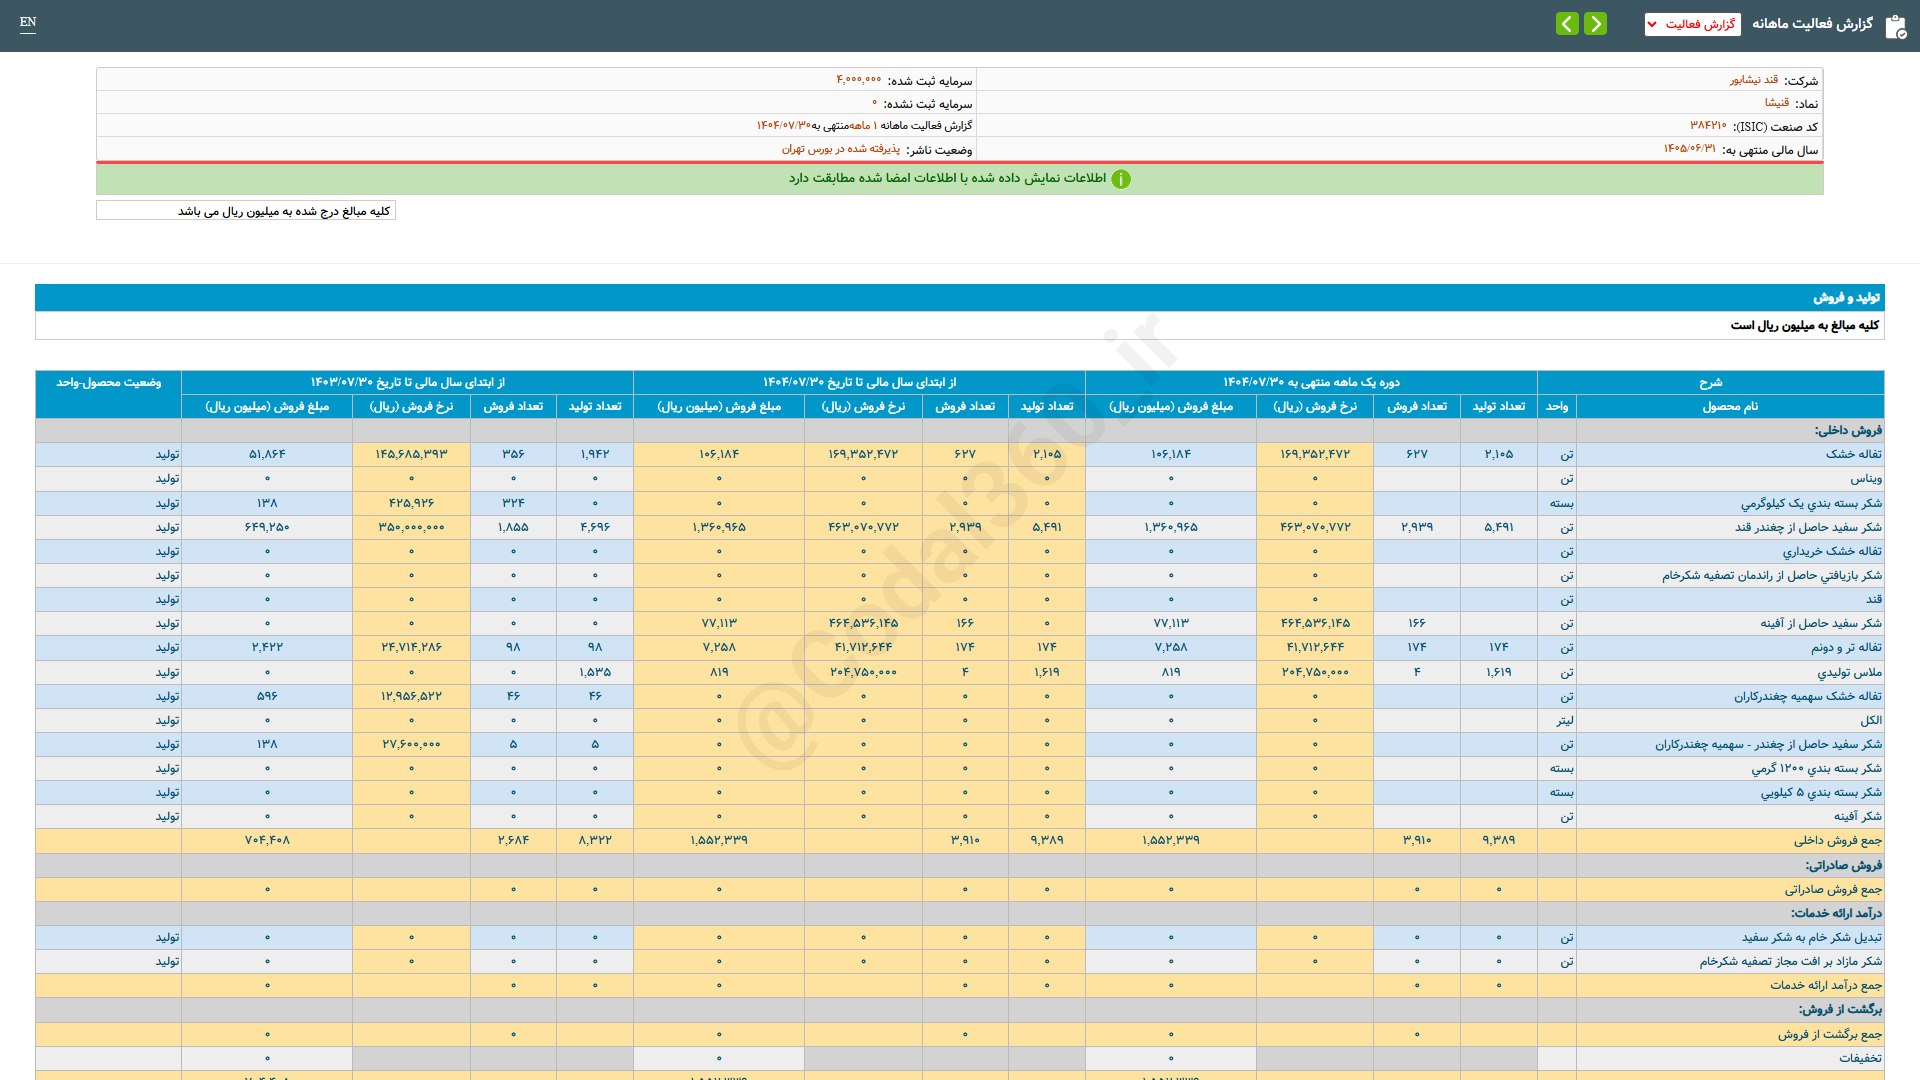Viewport: 1920px width, 1080px height.
Task: Click the info icon in green banner
Action: tap(1121, 179)
